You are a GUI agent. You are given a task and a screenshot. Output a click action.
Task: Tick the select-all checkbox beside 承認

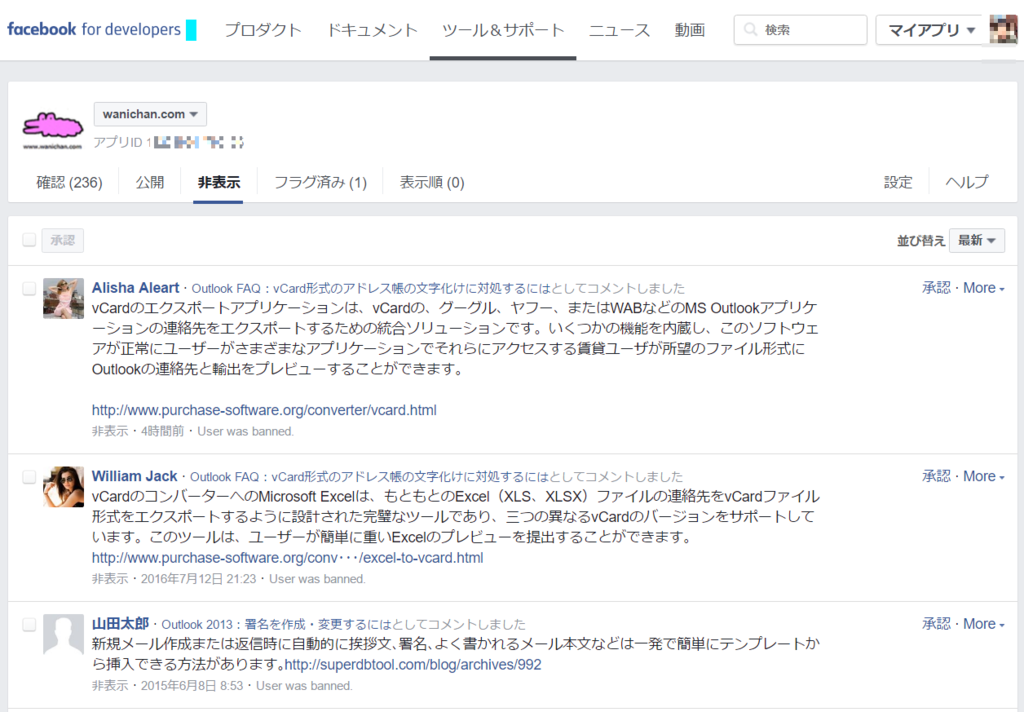(29, 240)
